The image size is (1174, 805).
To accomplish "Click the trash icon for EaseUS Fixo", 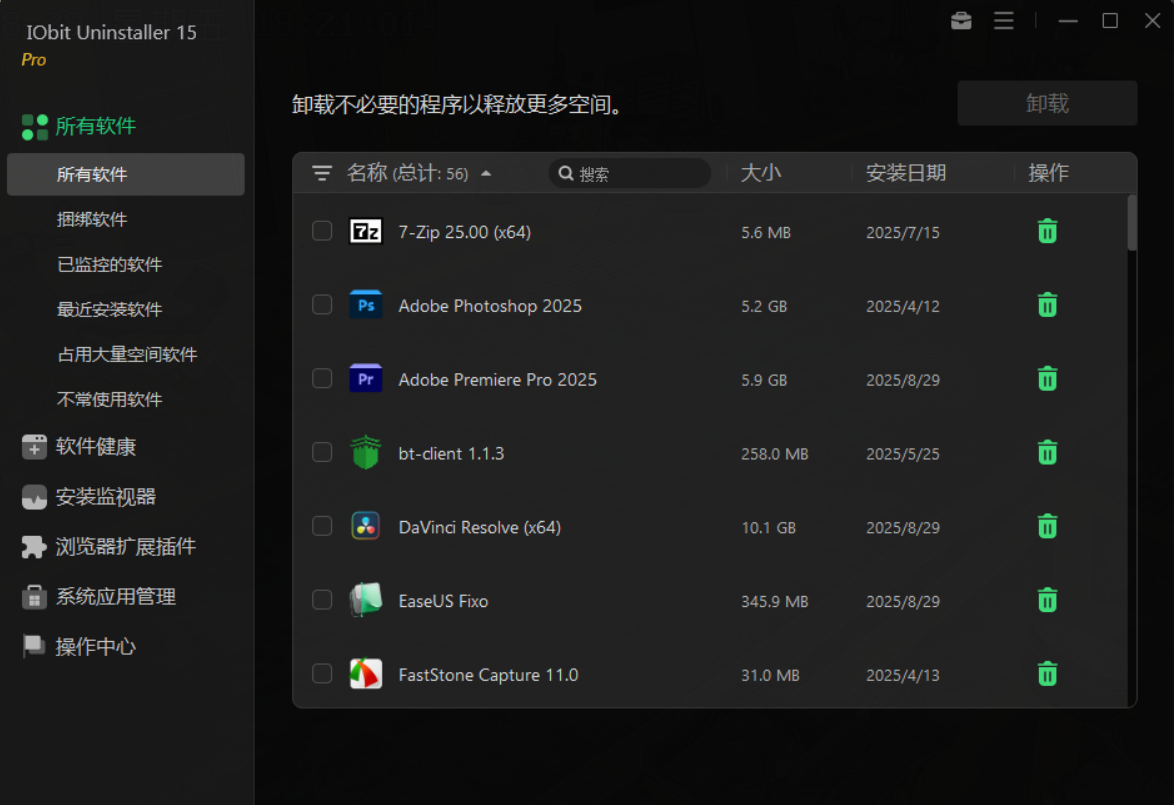I will pyautogui.click(x=1047, y=600).
